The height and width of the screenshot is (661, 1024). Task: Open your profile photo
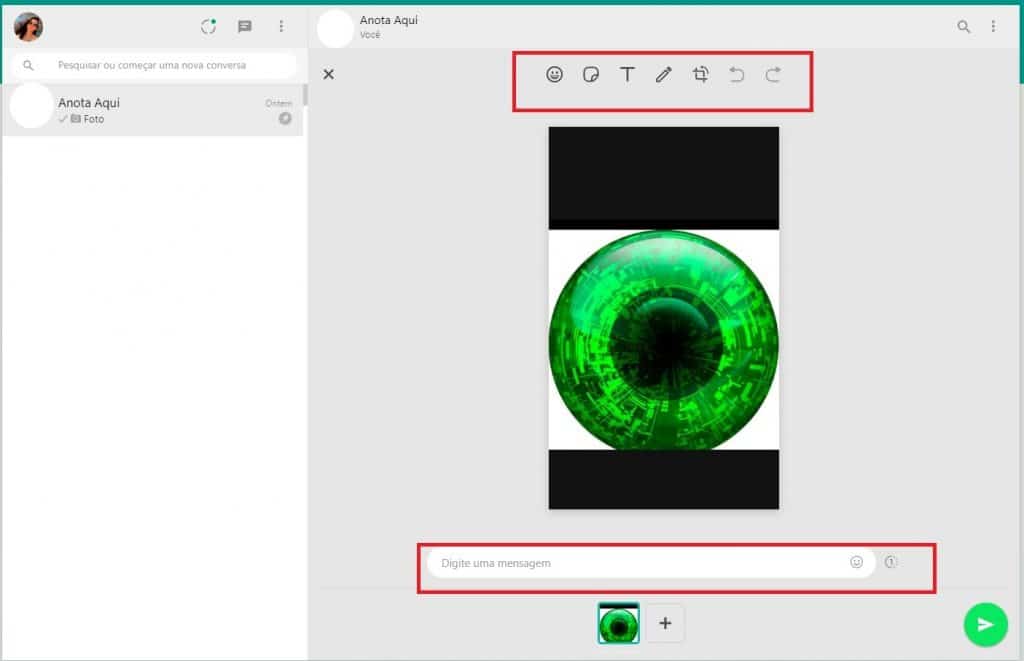[x=29, y=27]
